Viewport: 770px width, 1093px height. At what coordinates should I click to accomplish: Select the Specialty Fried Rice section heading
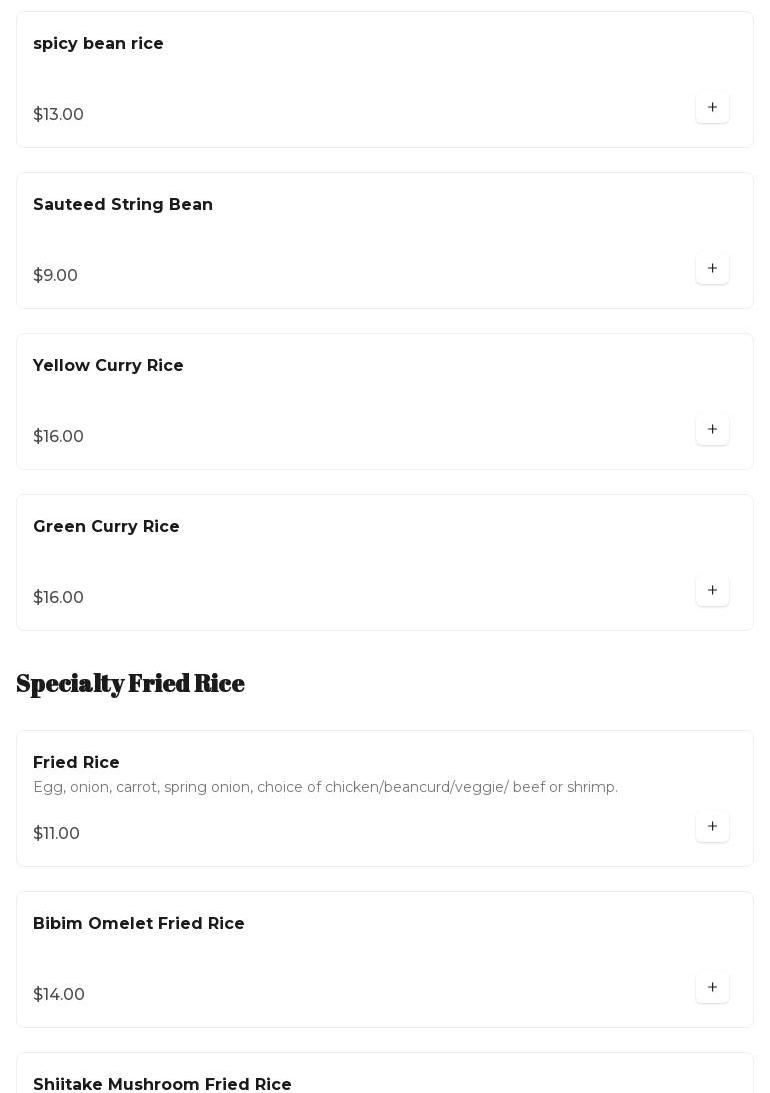130,683
